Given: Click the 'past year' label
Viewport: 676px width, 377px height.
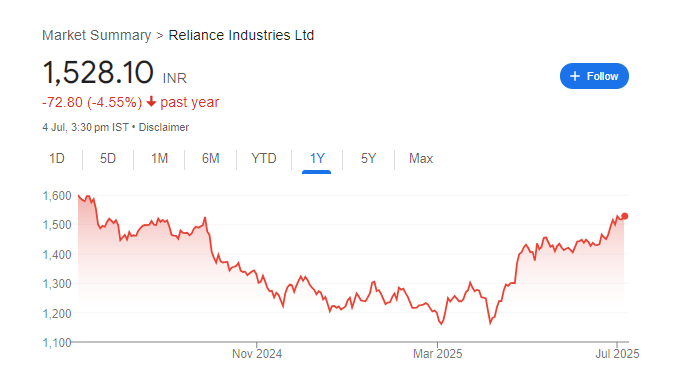Looking at the screenshot, I should point(190,103).
